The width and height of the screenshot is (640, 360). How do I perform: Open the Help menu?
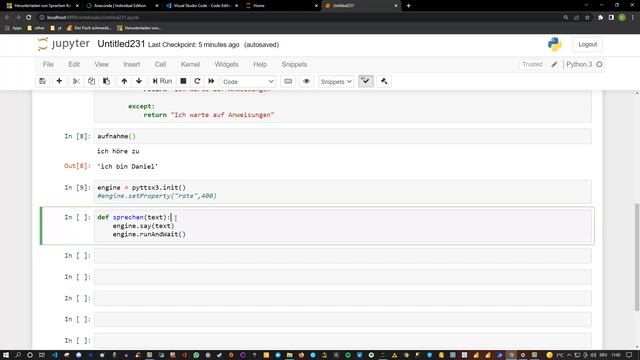click(x=260, y=64)
